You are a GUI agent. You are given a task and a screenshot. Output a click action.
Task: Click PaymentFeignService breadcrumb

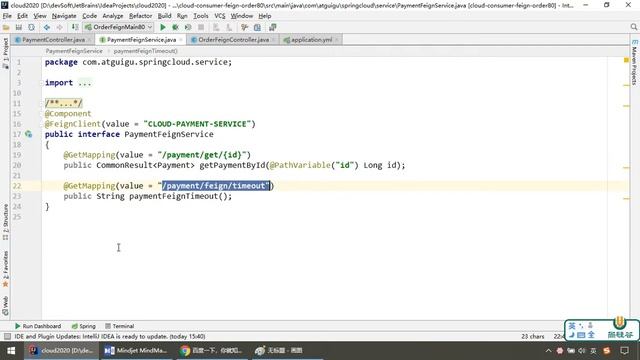[74, 51]
